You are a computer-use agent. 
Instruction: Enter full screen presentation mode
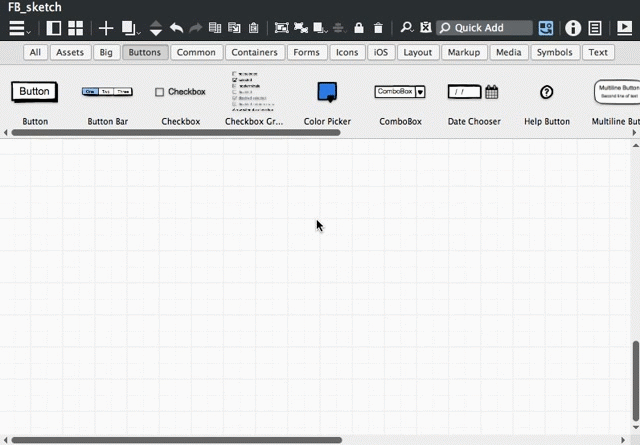coord(624,28)
